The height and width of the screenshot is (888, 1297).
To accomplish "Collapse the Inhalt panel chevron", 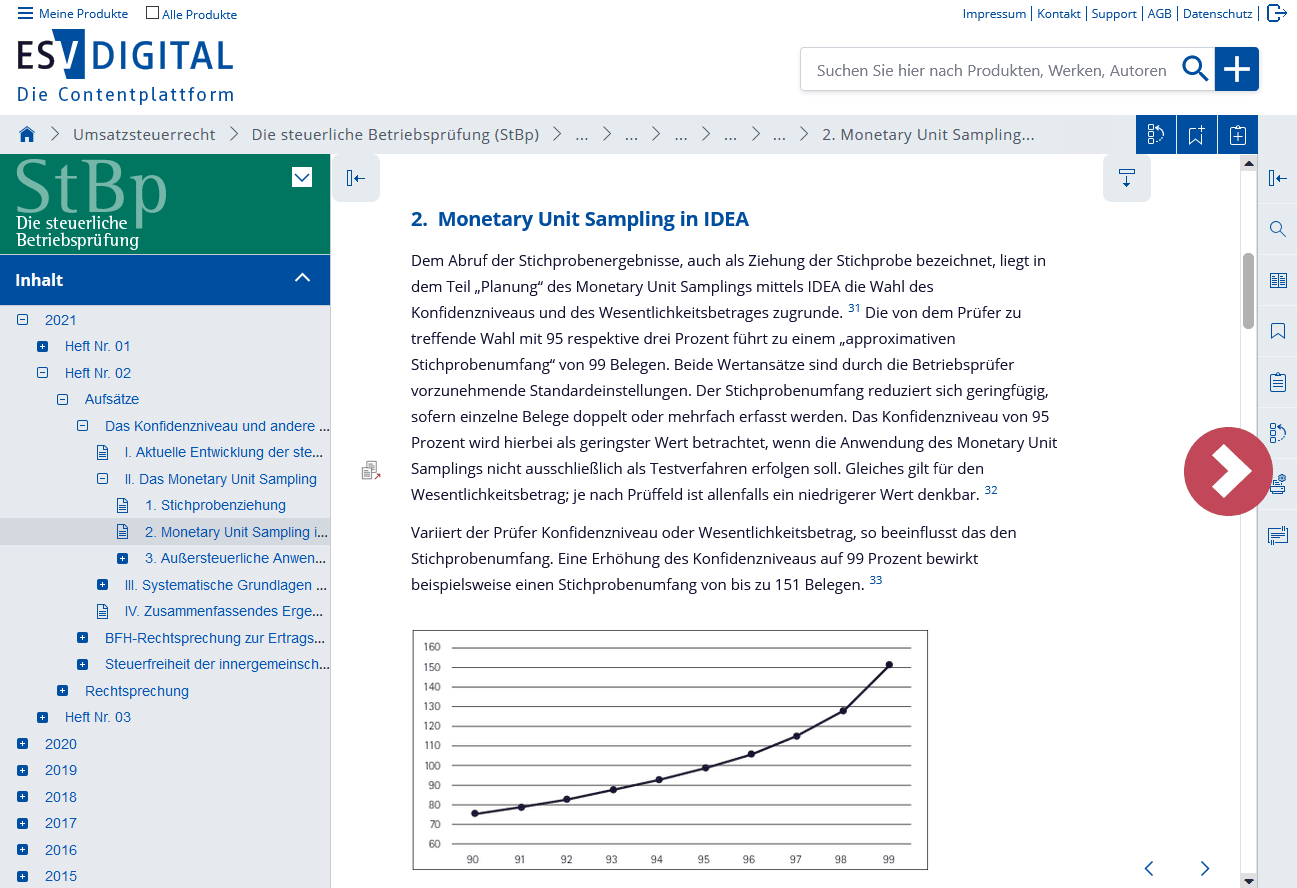I will point(303,279).
